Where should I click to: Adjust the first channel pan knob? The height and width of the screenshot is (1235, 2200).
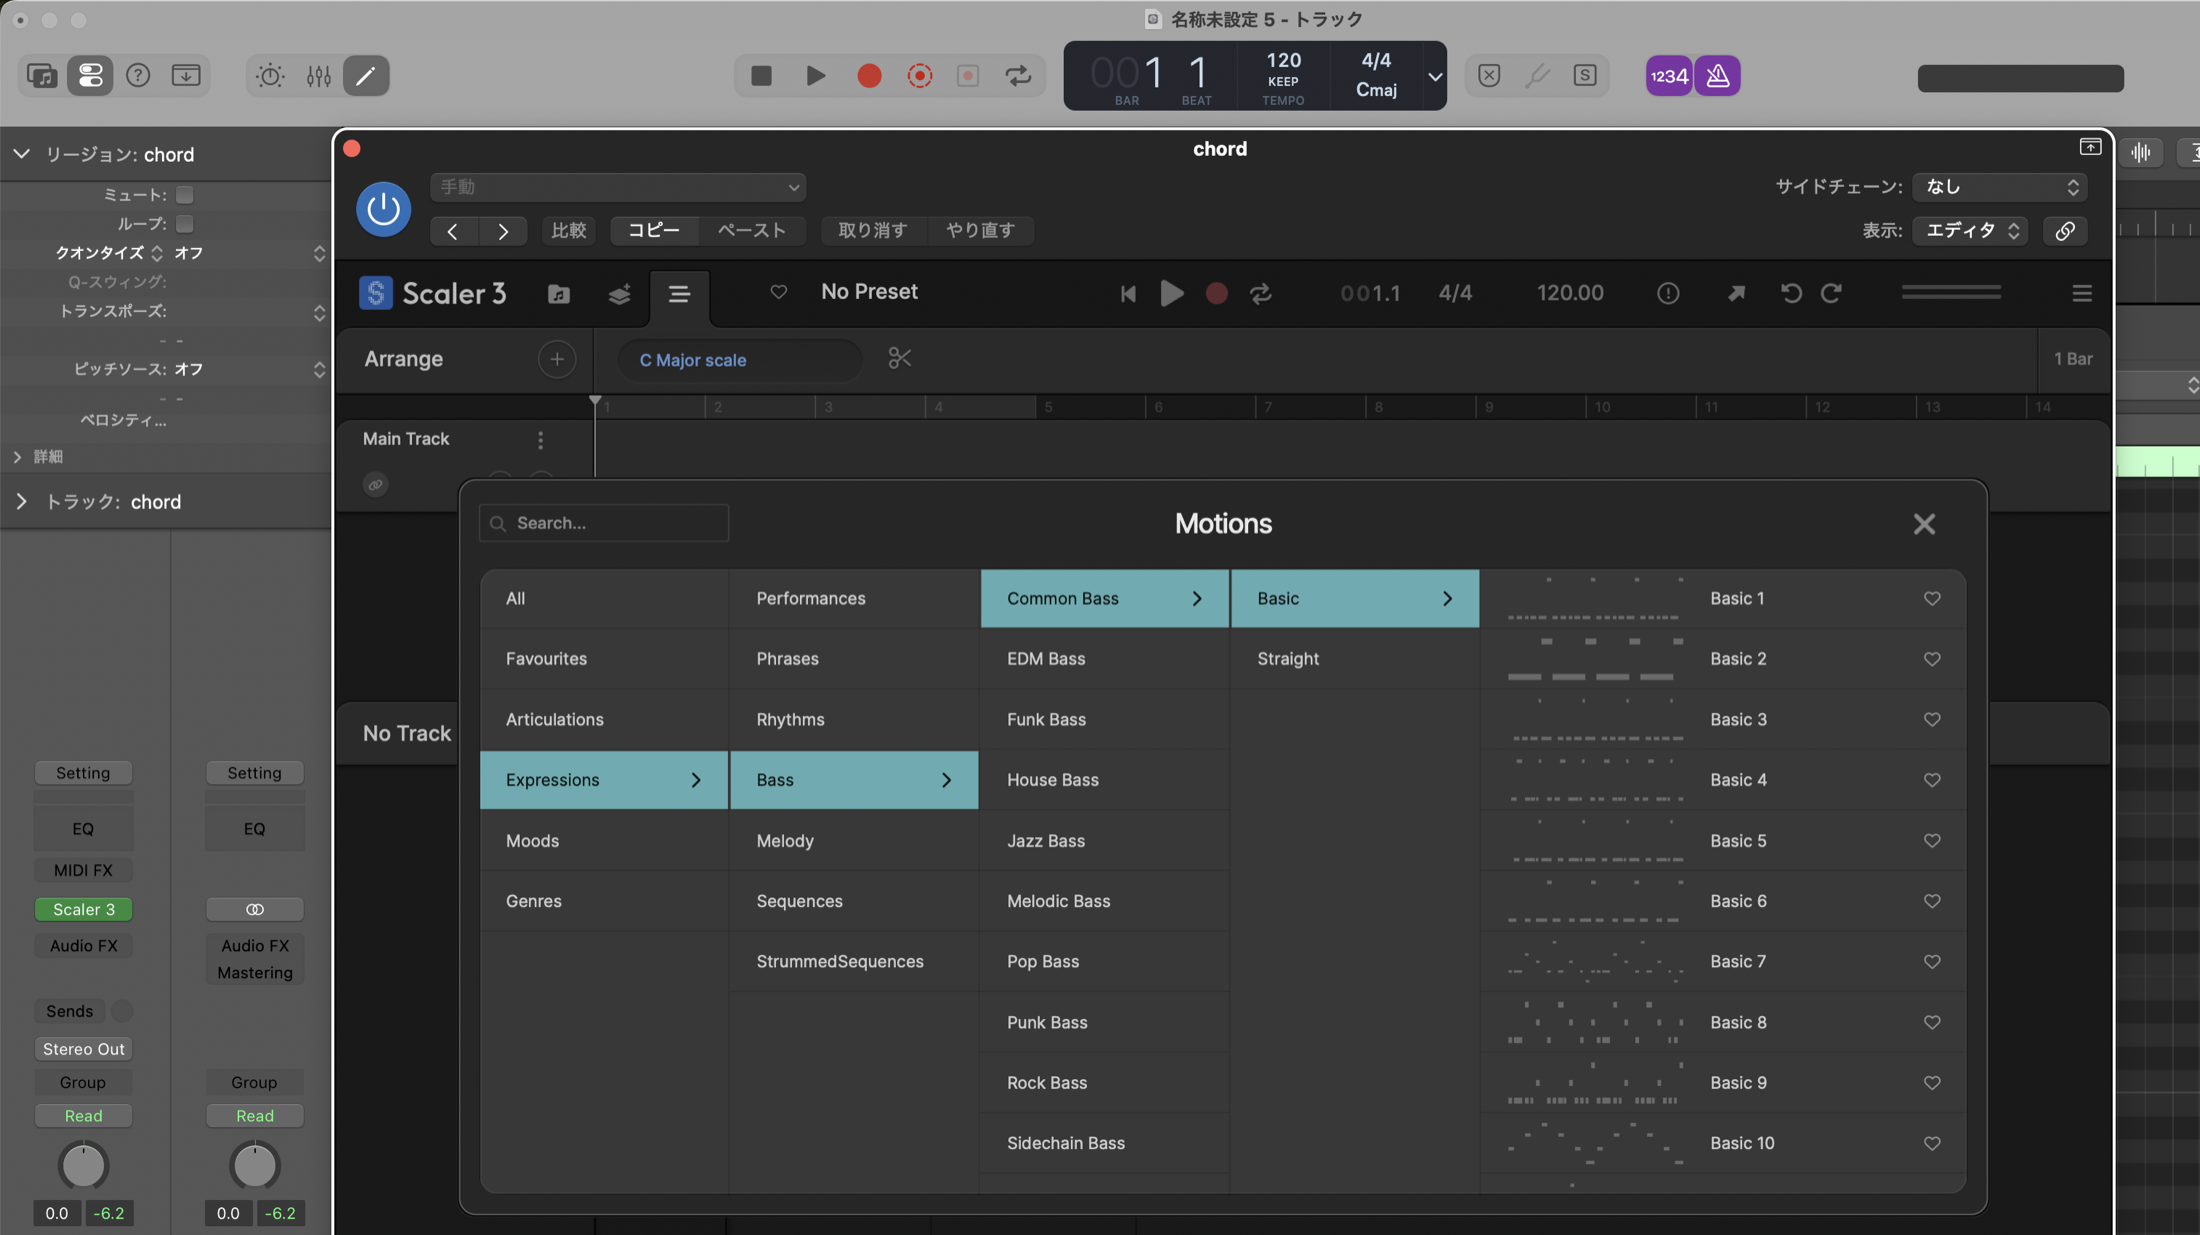tap(83, 1165)
